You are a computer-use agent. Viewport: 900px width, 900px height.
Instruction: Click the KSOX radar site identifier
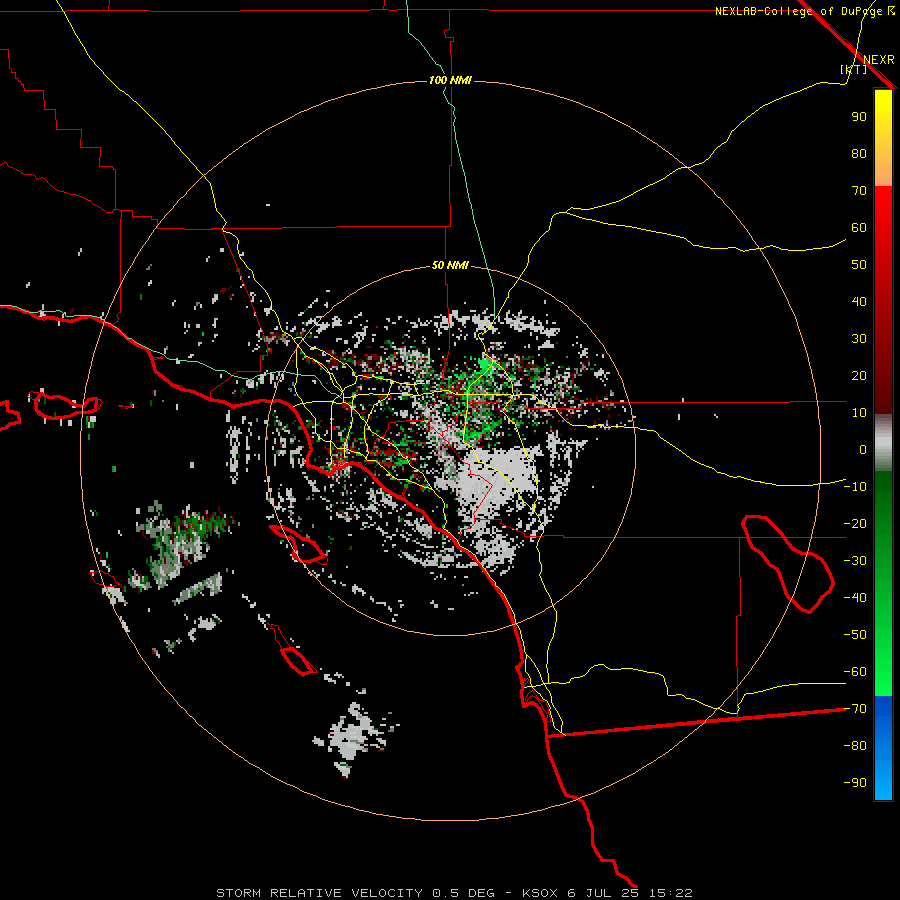click(x=540, y=893)
